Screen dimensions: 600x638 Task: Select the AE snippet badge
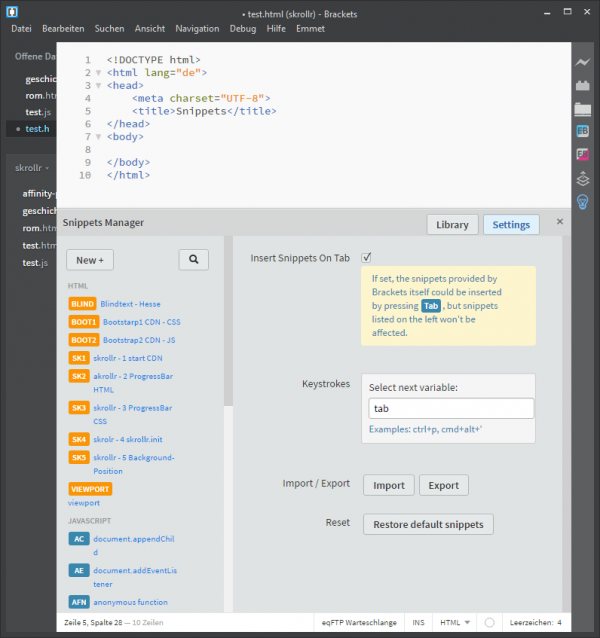79,570
